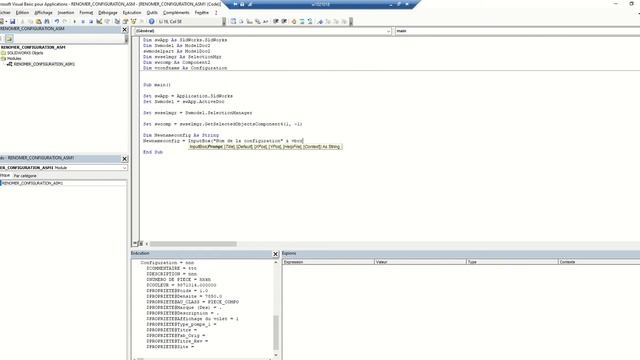The height and width of the screenshot is (360, 640).
Task: Open the Object Browser icon
Action: [x=133, y=21]
